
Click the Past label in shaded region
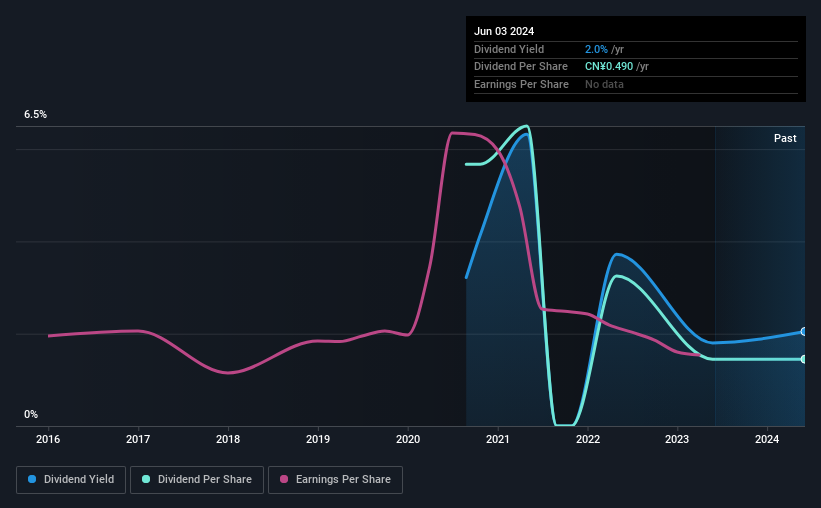[x=785, y=138]
